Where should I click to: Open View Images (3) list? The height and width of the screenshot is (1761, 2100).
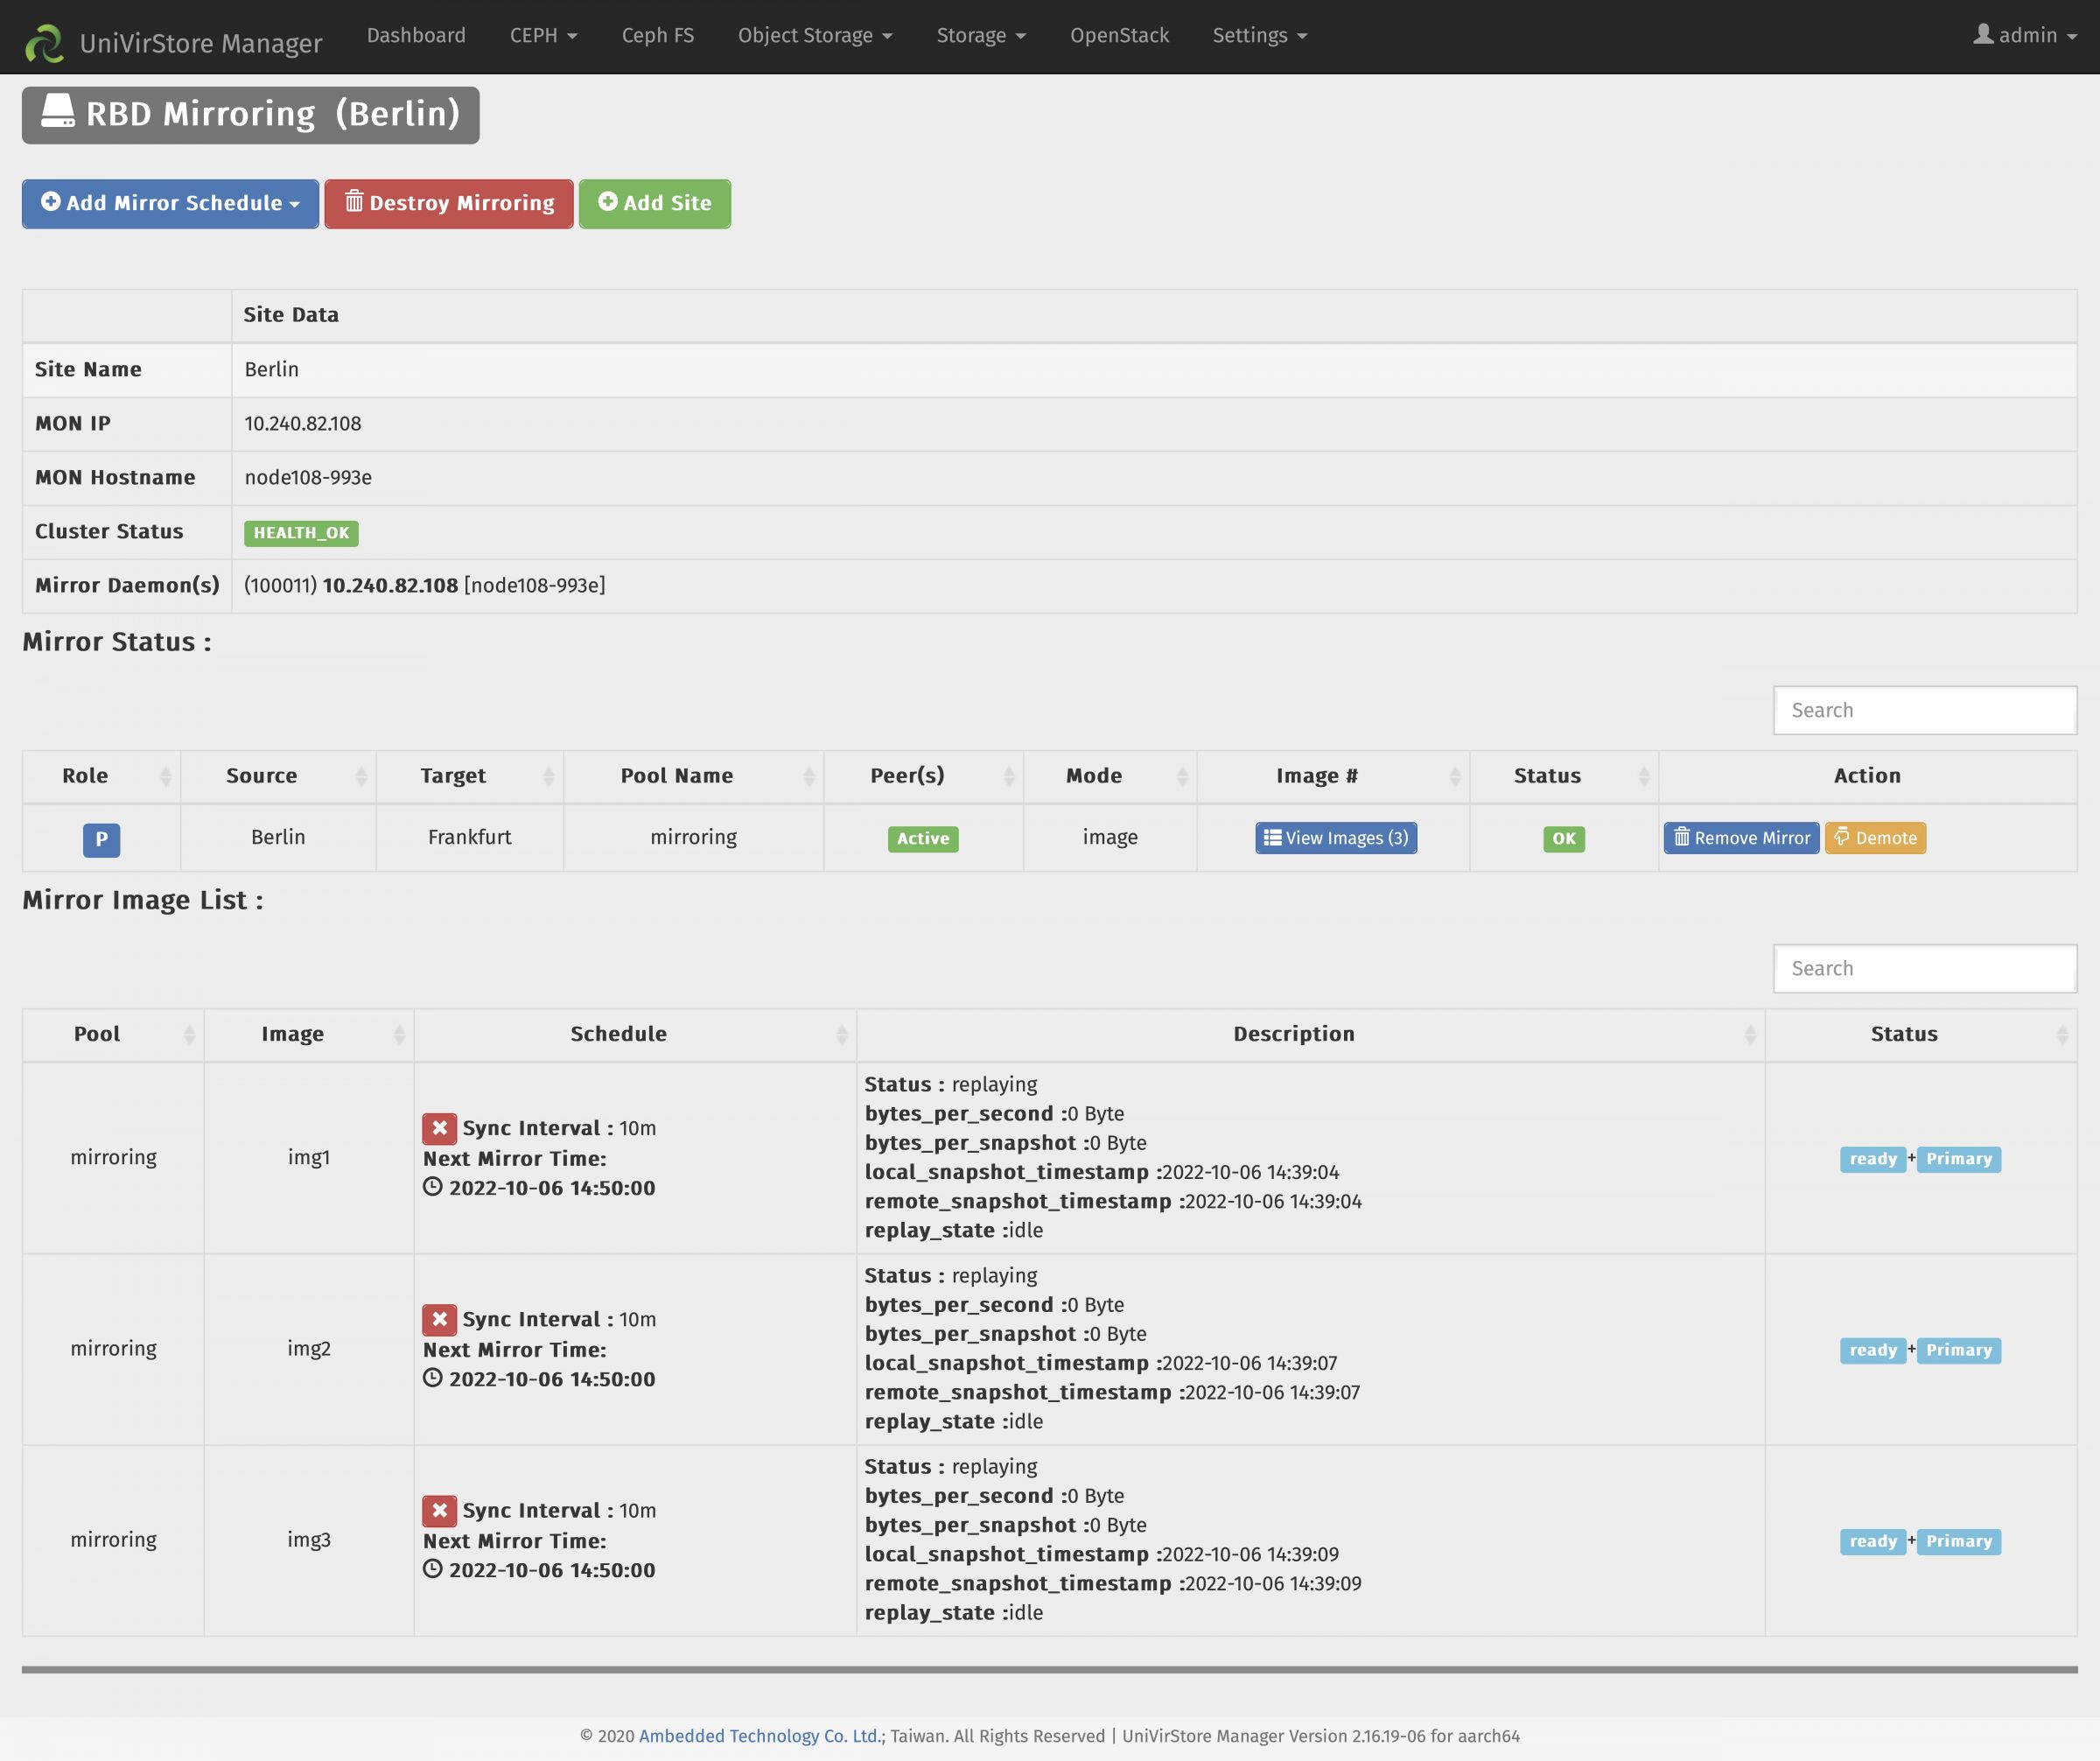[x=1336, y=838]
